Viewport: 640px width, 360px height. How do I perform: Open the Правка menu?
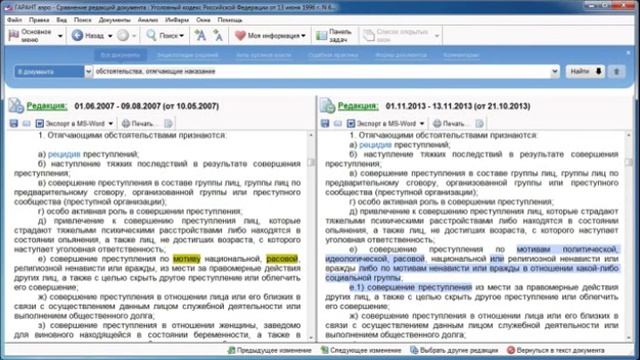click(x=39, y=20)
